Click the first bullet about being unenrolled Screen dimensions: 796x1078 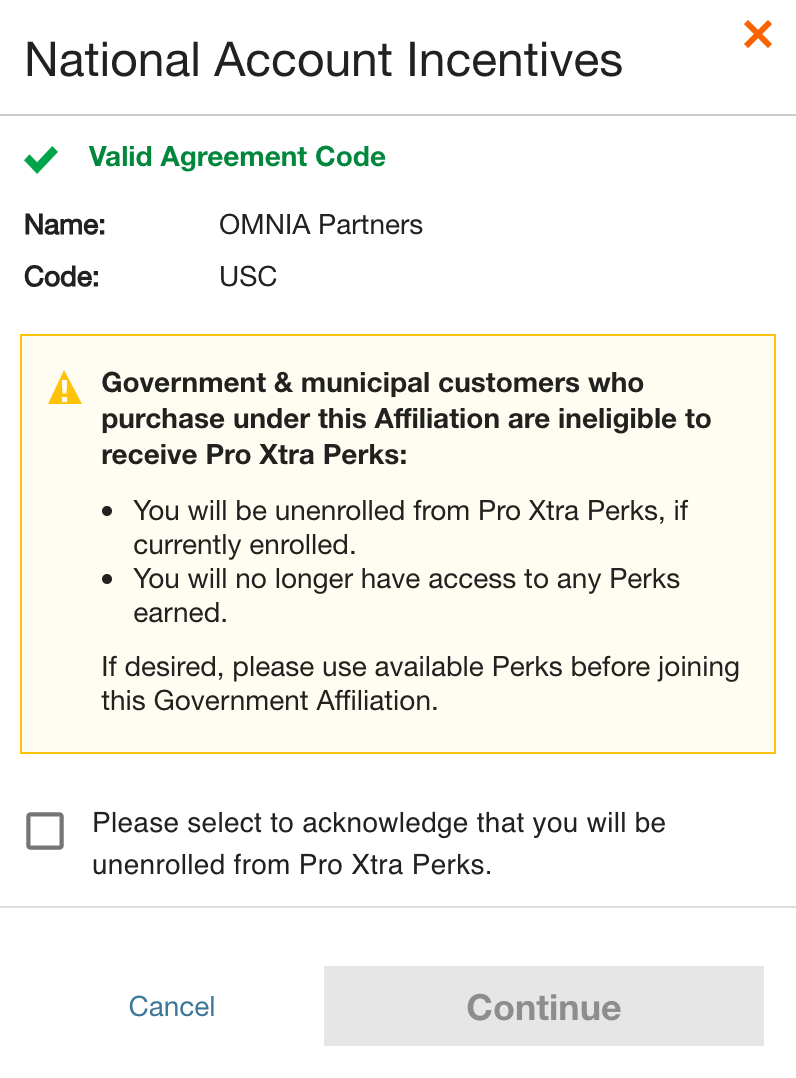pos(410,527)
